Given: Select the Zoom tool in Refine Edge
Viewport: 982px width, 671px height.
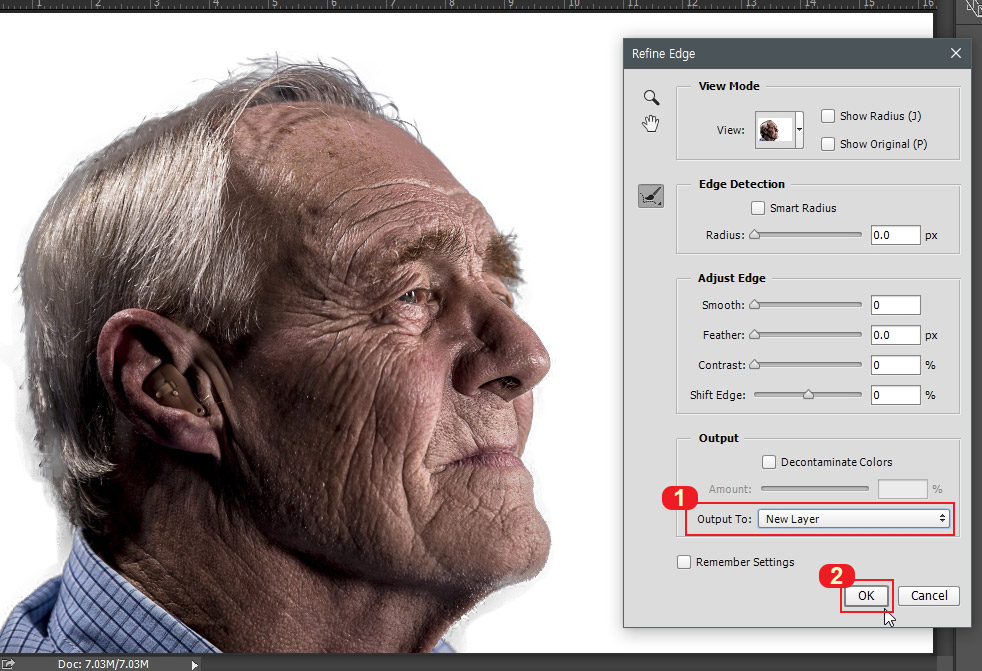Looking at the screenshot, I should [651, 97].
